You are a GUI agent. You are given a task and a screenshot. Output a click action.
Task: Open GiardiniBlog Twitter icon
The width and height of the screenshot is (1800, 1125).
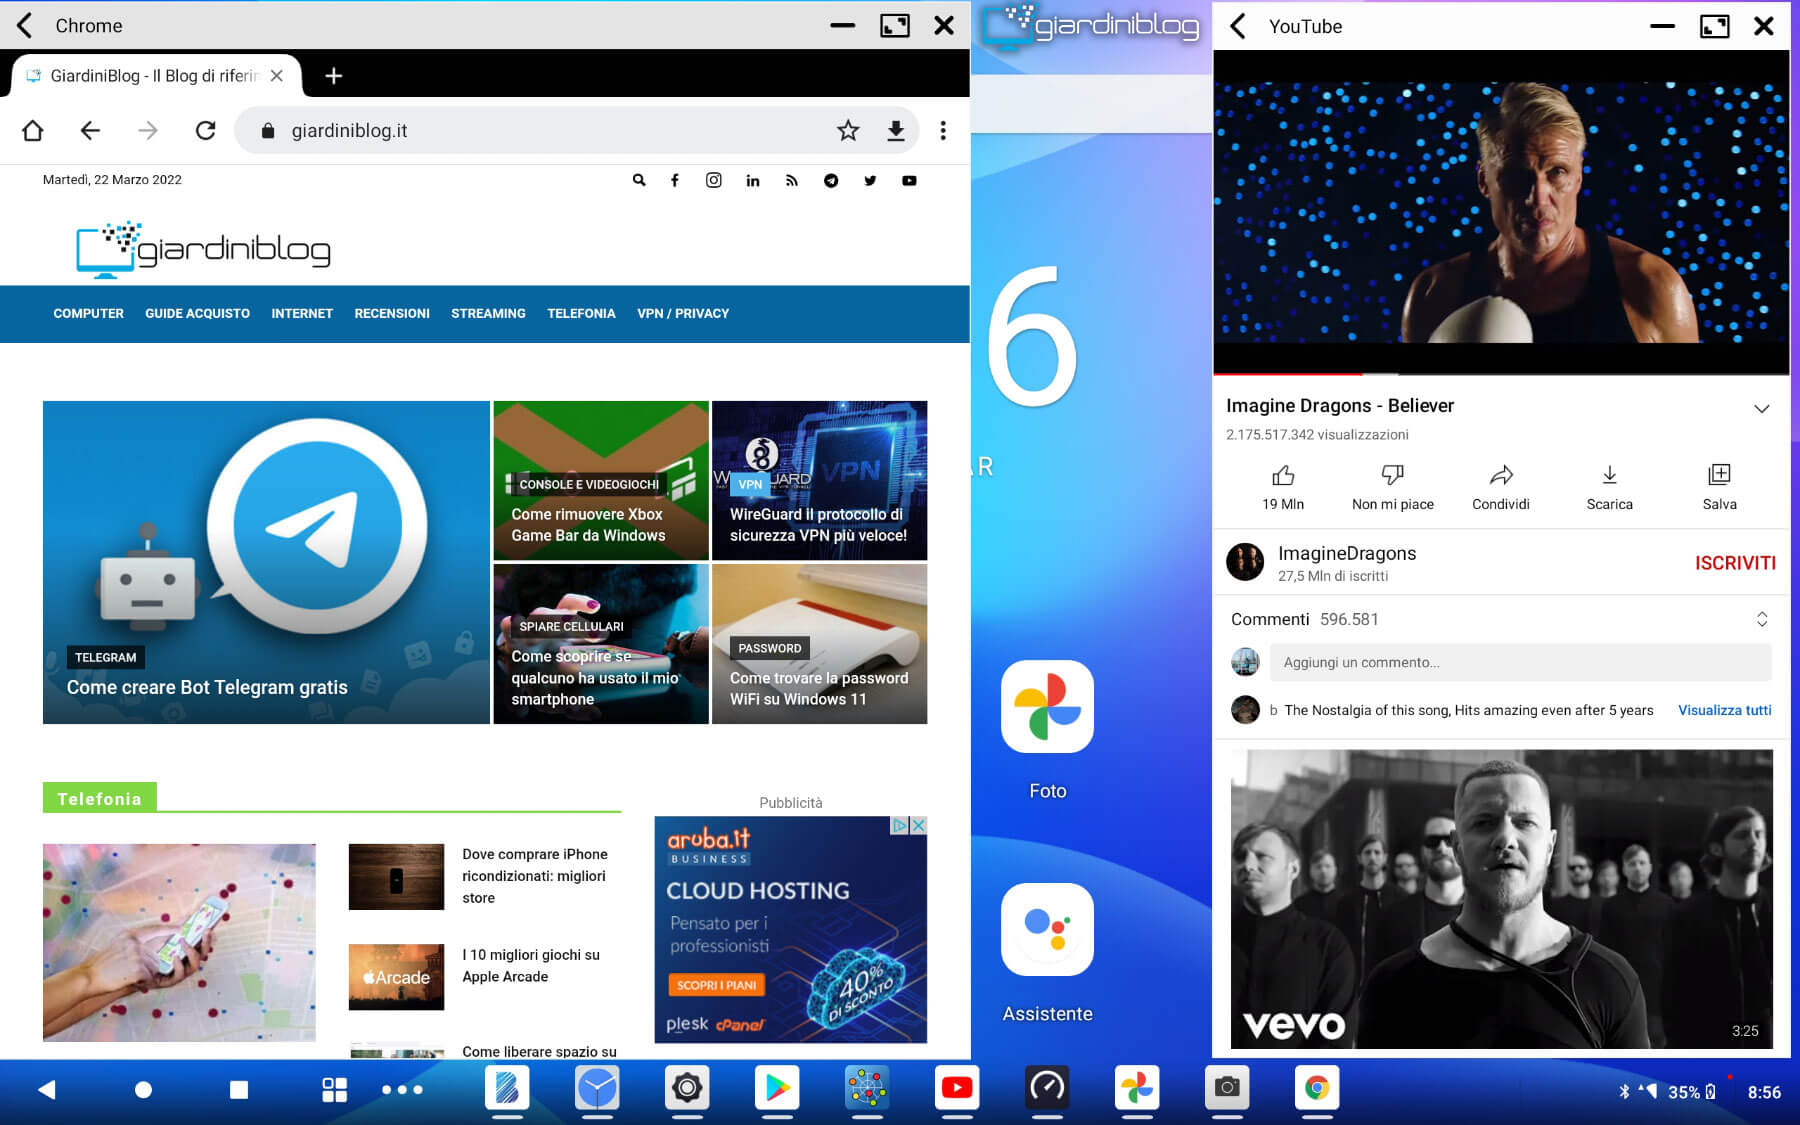[870, 181]
